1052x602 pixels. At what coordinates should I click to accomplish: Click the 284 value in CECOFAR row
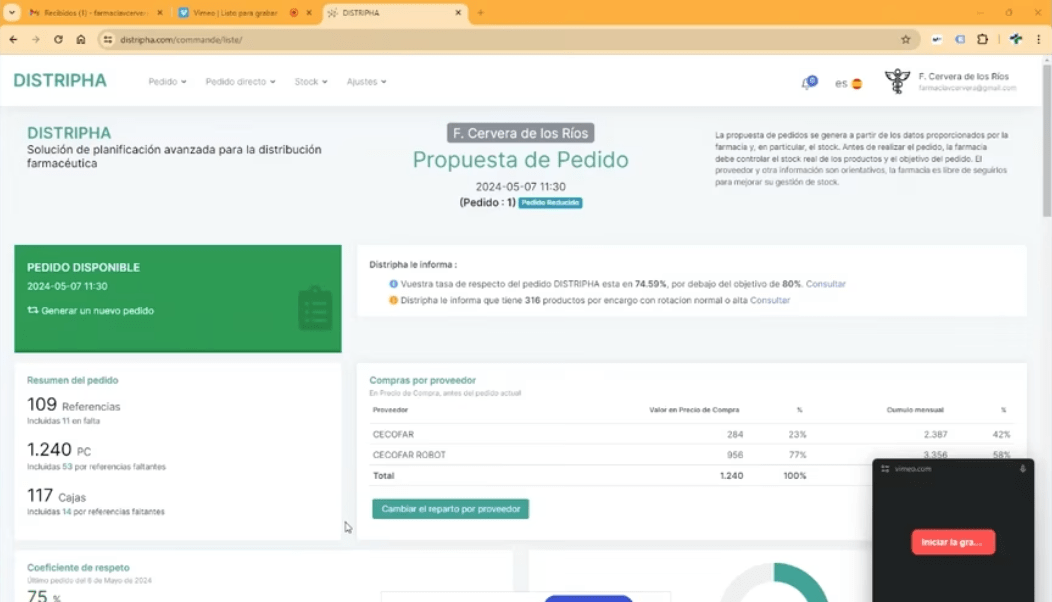(x=735, y=434)
